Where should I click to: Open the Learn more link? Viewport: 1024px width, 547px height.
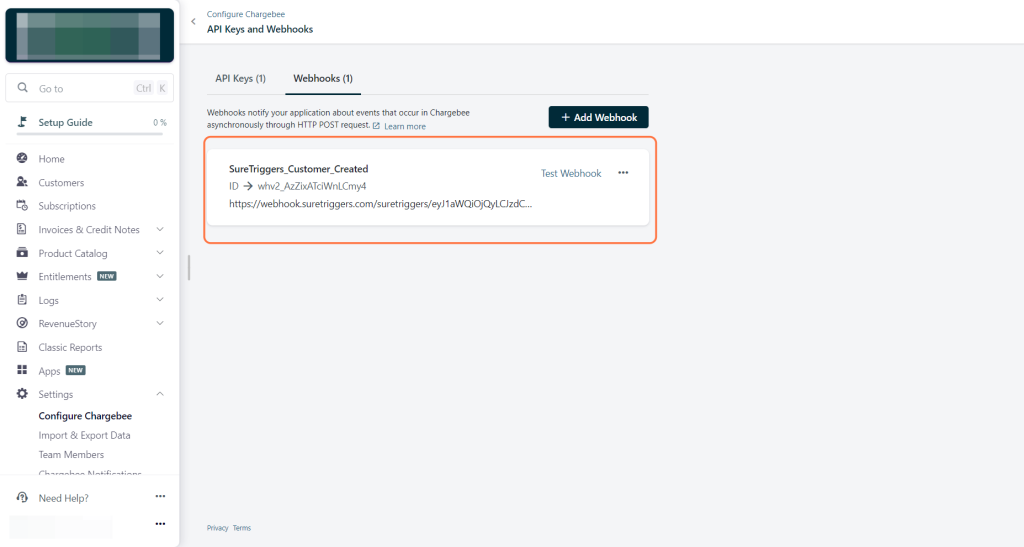tap(404, 127)
